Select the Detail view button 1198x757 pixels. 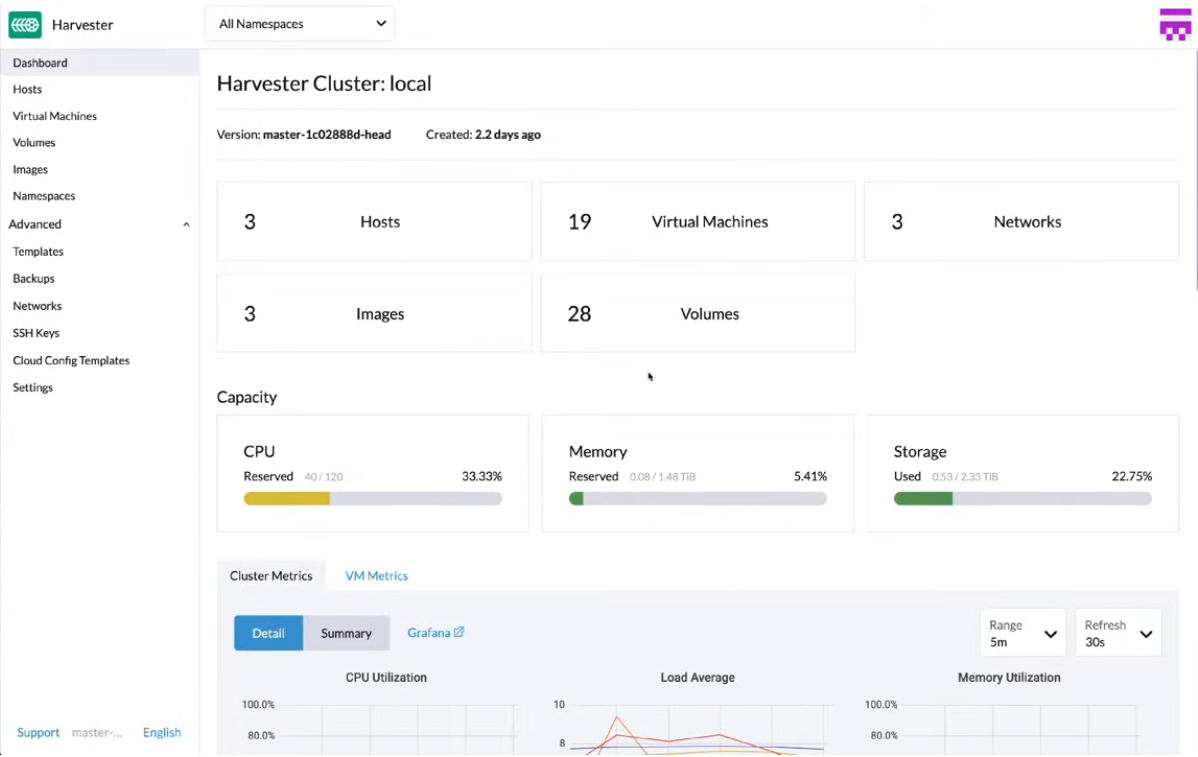pos(268,633)
